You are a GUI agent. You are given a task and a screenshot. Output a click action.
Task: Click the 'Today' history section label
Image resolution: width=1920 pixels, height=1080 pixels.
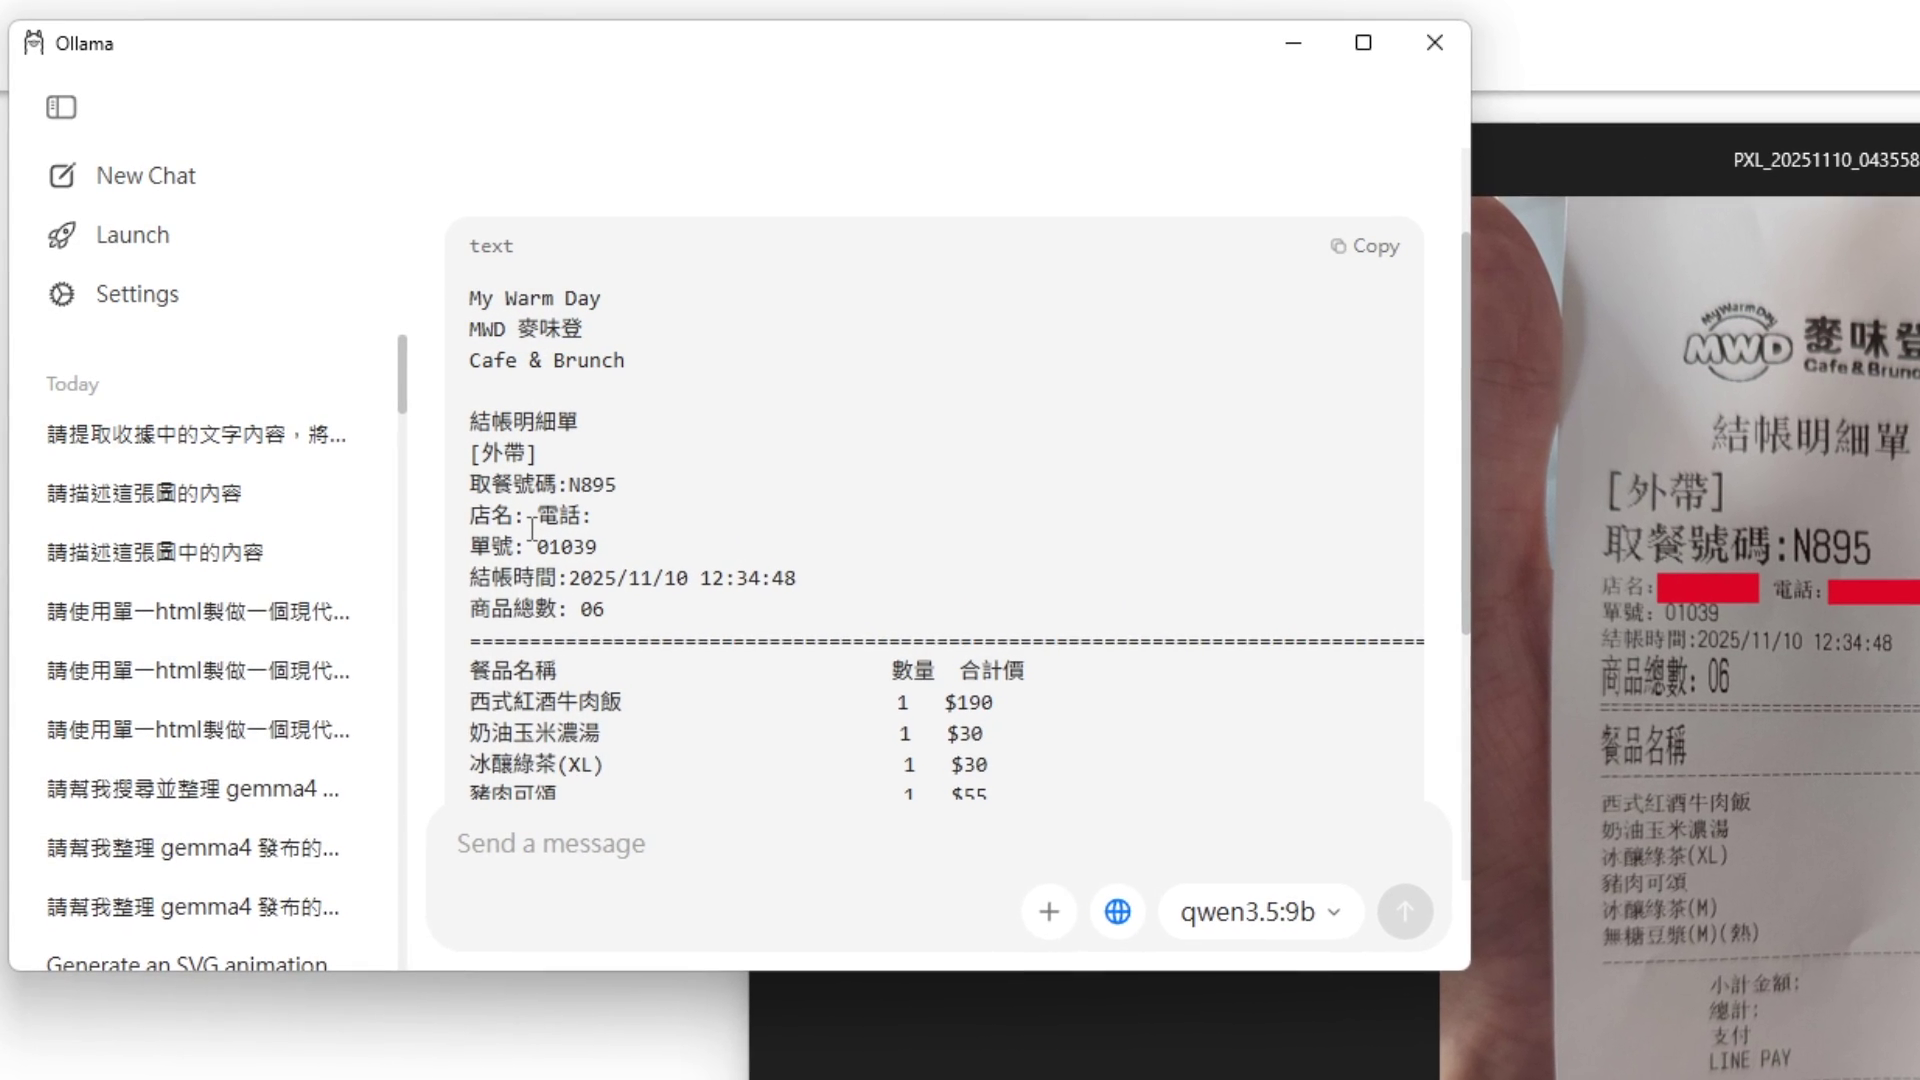pyautogui.click(x=72, y=384)
